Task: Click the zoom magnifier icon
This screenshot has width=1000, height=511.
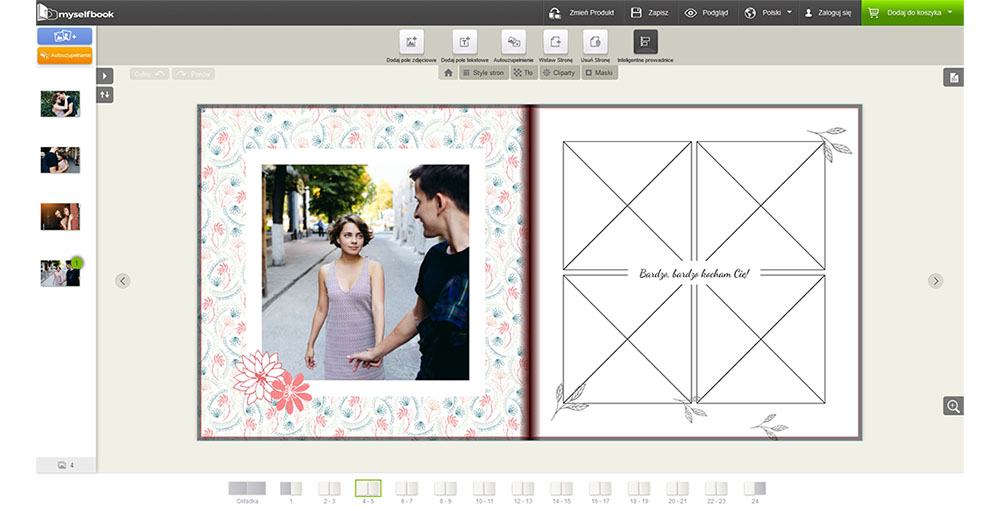Action: pos(953,405)
